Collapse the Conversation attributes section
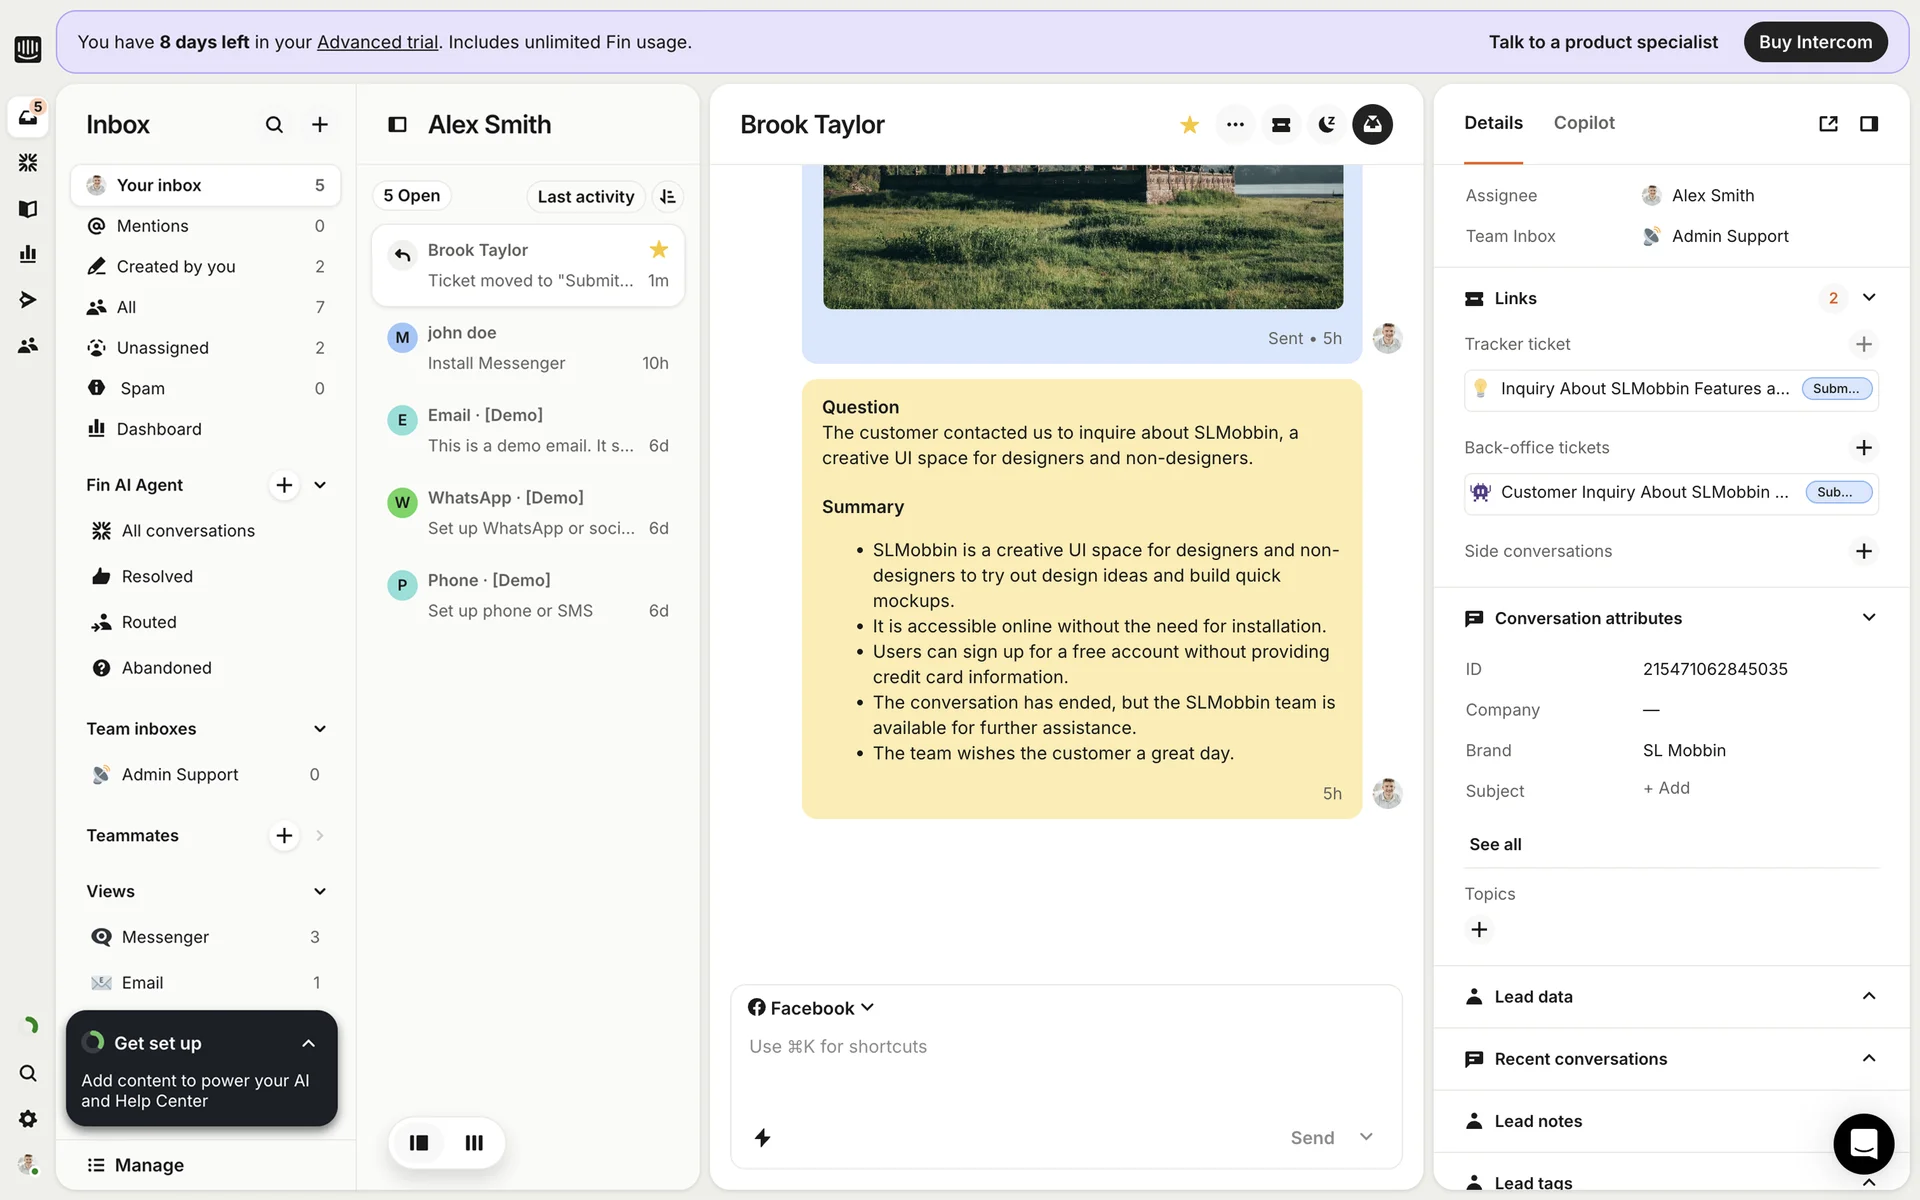This screenshot has width=1920, height=1200. [x=1868, y=618]
